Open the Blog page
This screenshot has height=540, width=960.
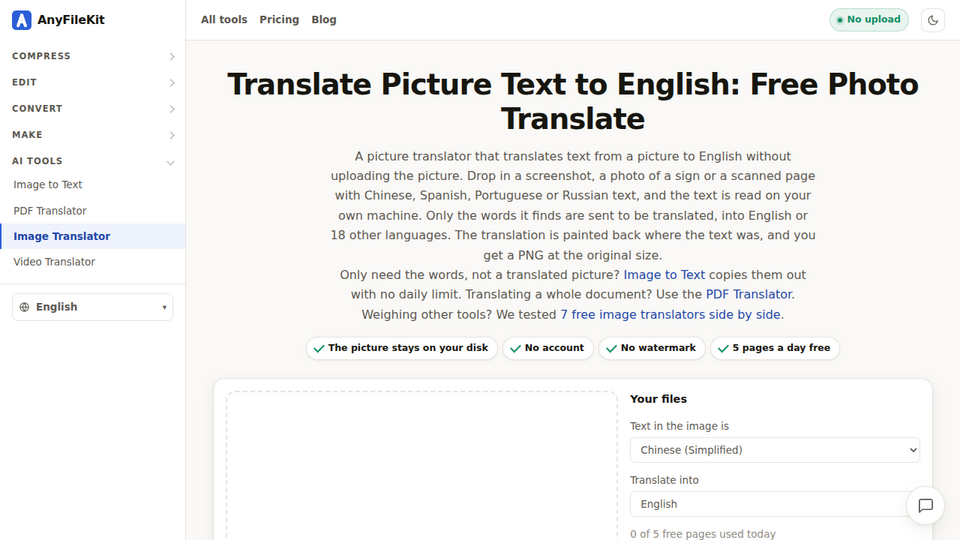pos(324,20)
